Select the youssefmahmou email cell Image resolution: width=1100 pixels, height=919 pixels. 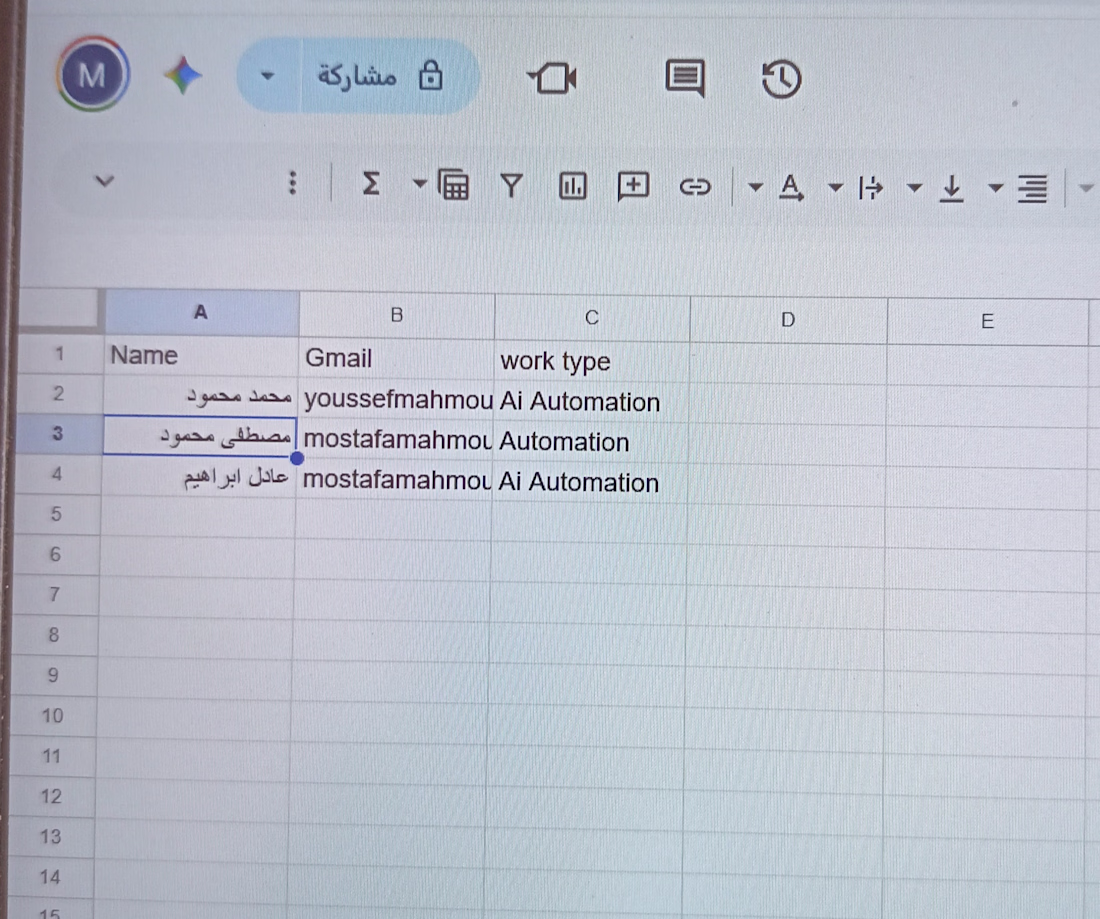click(396, 398)
